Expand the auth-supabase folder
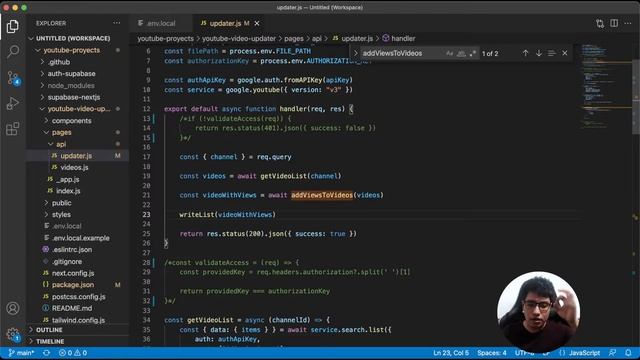Screen dimensions: 640x360 71,74
